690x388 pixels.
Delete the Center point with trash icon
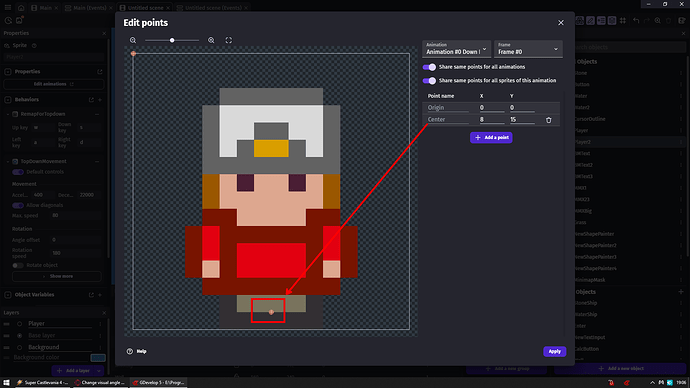(x=549, y=120)
